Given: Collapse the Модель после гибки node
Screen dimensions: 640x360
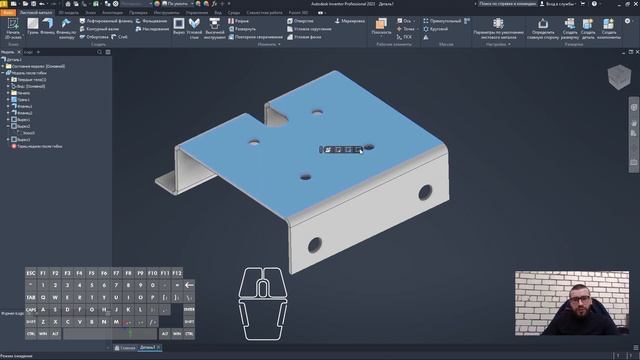Looking at the screenshot, I should pos(3,73).
